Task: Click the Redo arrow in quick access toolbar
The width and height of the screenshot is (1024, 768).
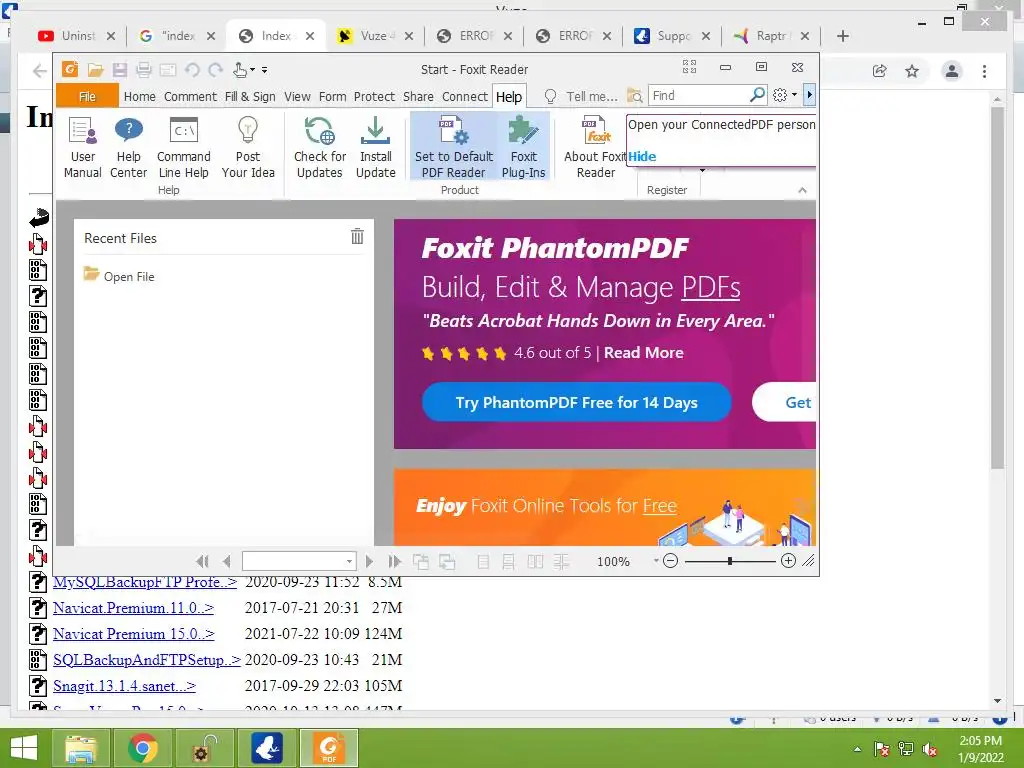Action: click(216, 69)
